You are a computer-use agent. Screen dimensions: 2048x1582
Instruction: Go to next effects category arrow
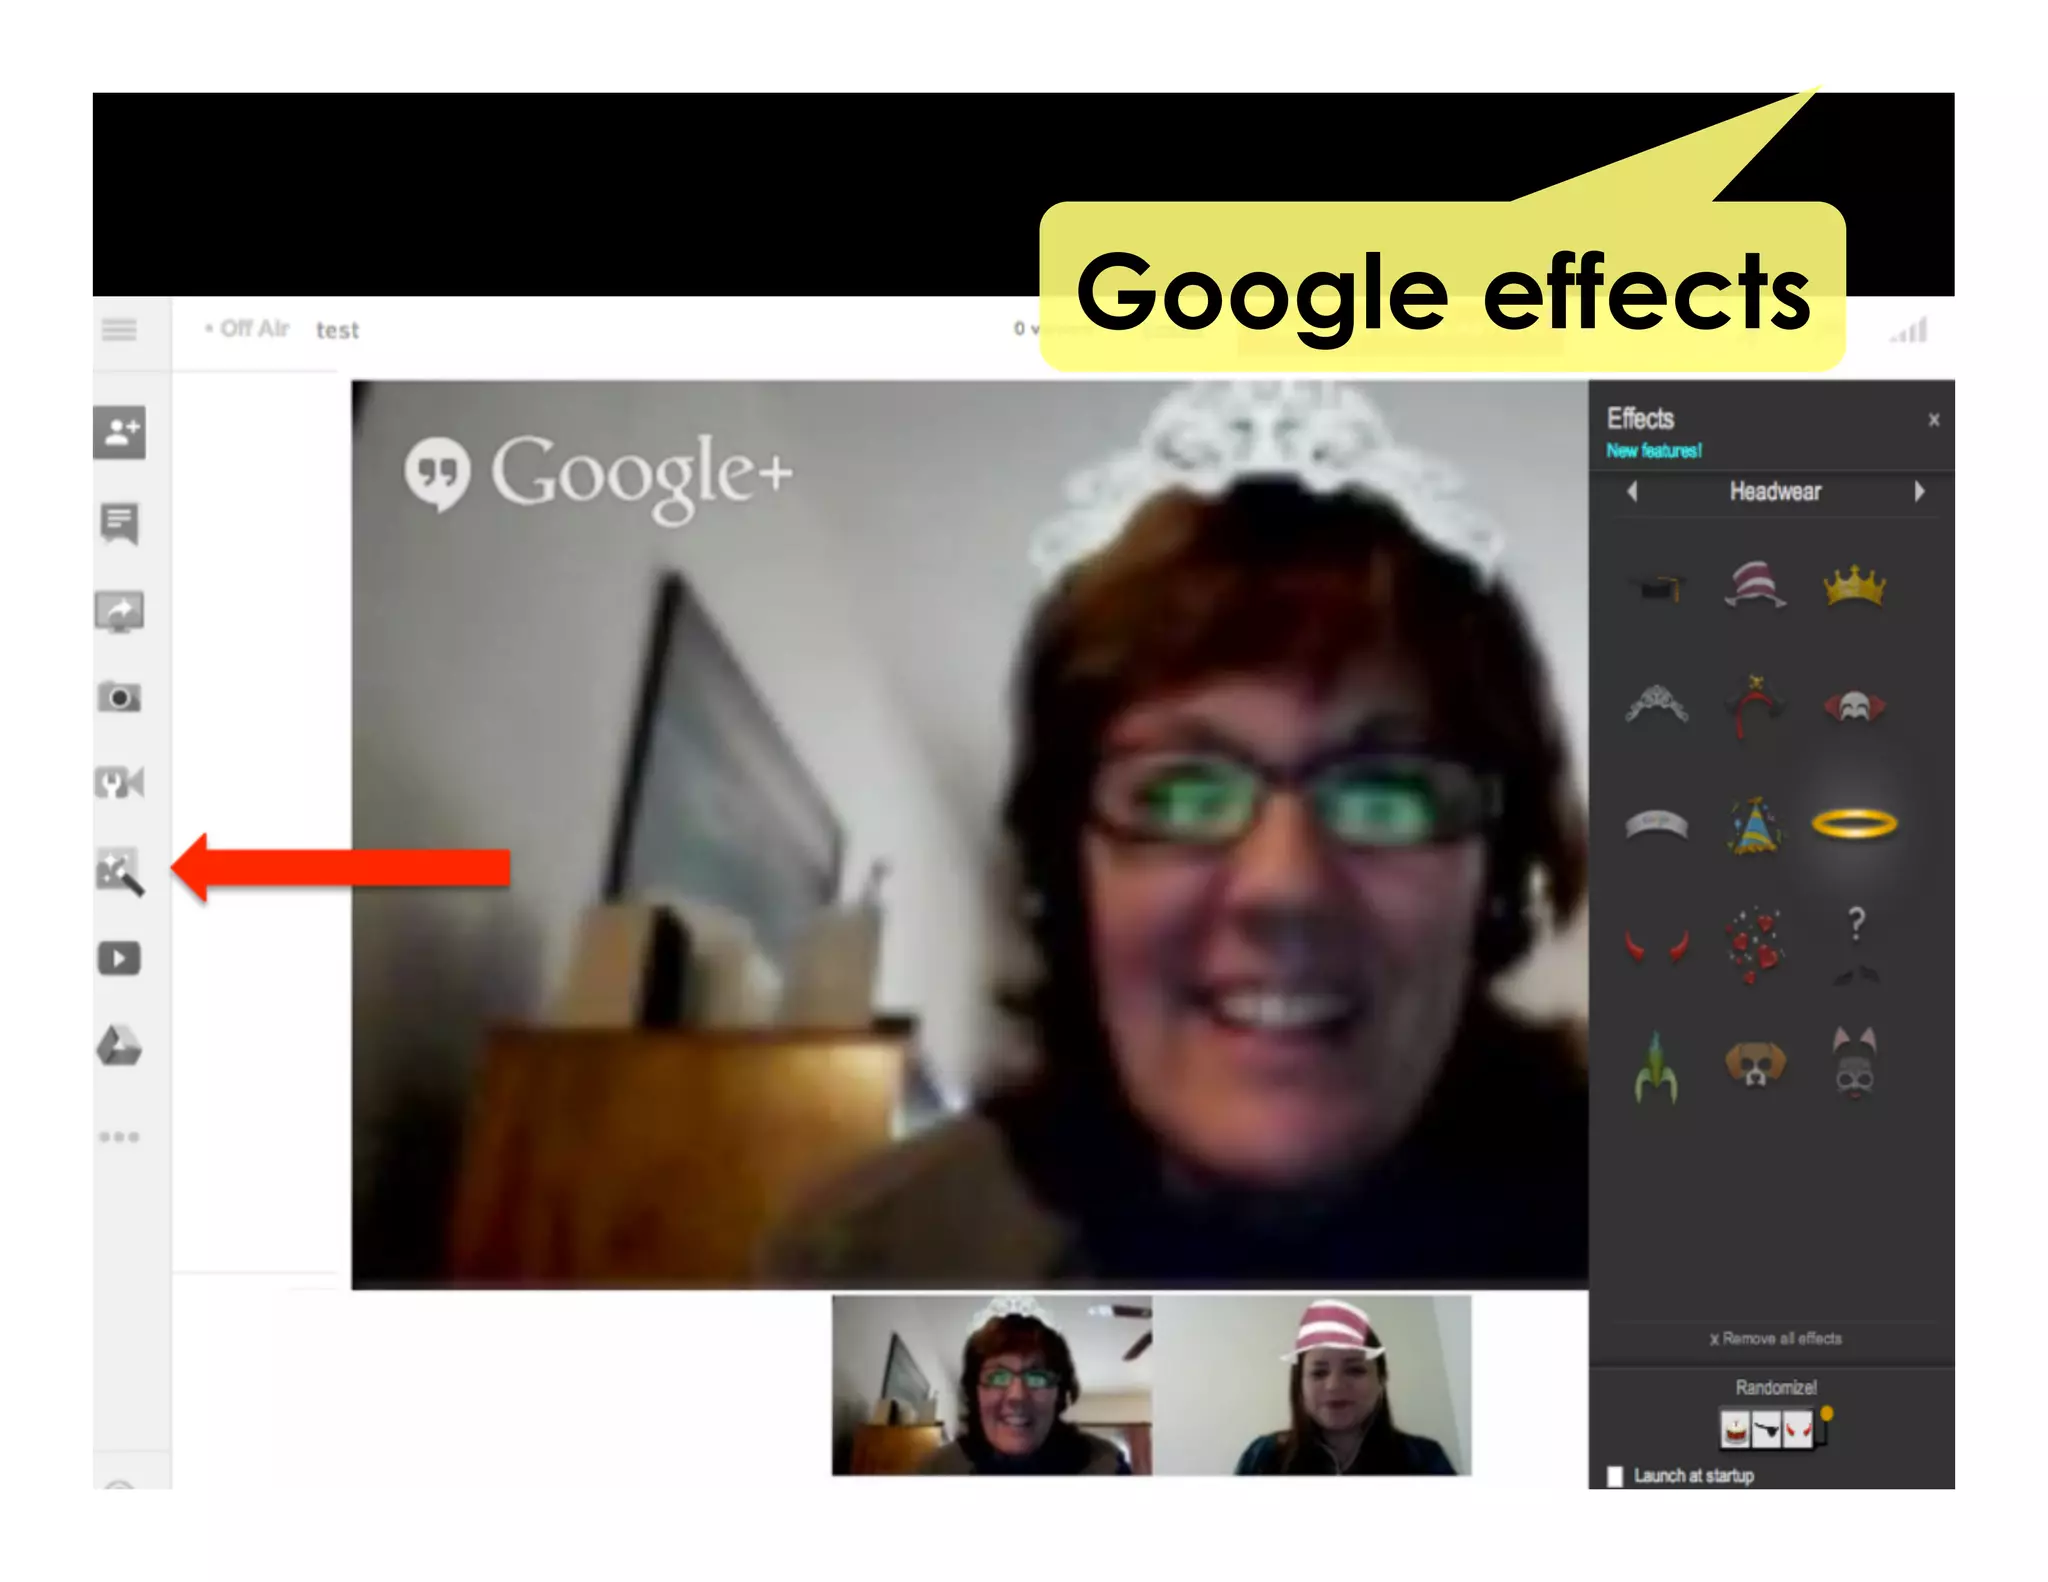point(1919,491)
